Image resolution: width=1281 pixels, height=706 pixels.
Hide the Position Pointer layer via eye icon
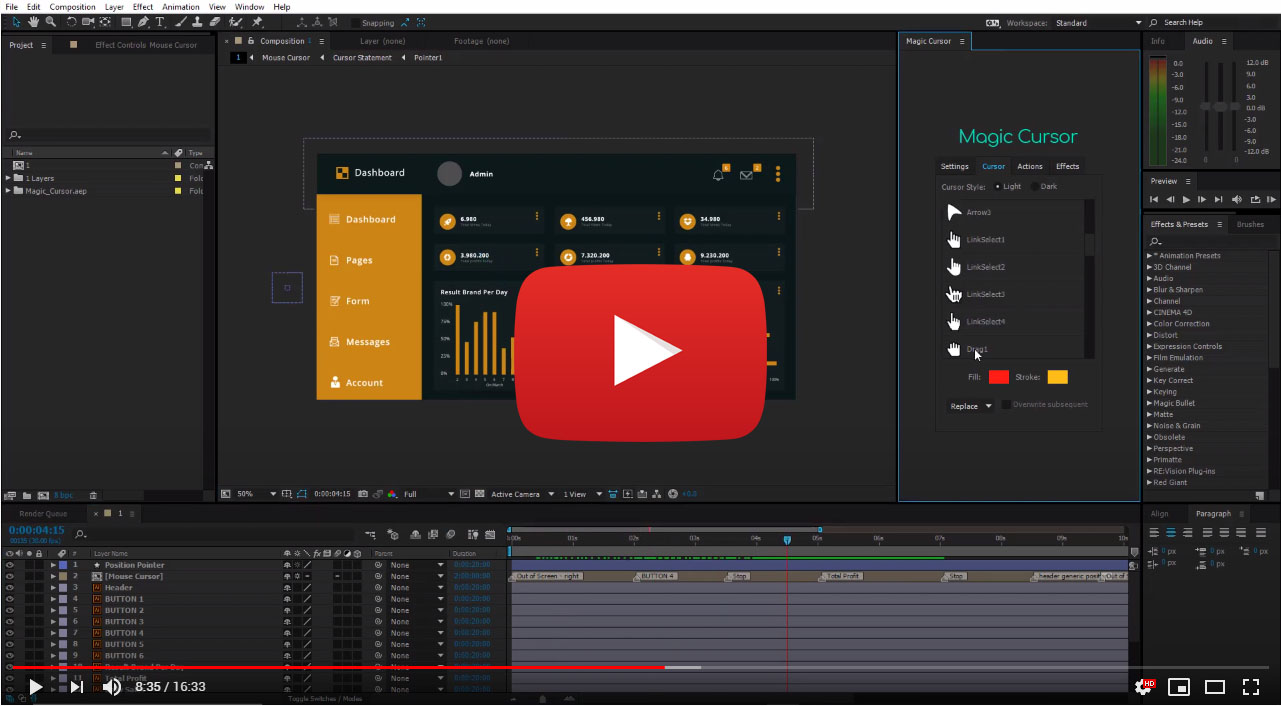click(x=10, y=565)
